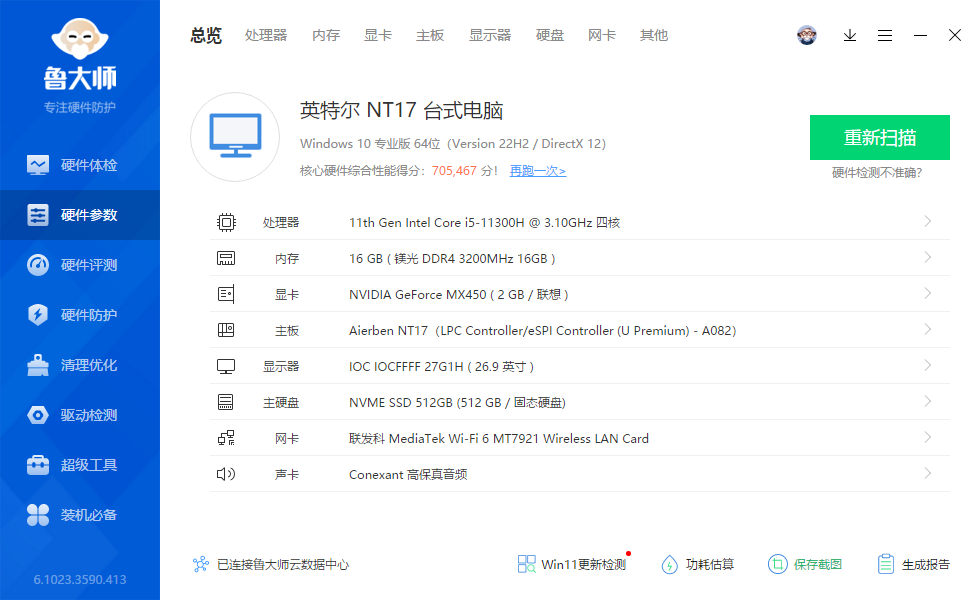Click 硬件检测不准确? link
Image resolution: width=980 pixels, height=600 pixels.
click(x=877, y=172)
